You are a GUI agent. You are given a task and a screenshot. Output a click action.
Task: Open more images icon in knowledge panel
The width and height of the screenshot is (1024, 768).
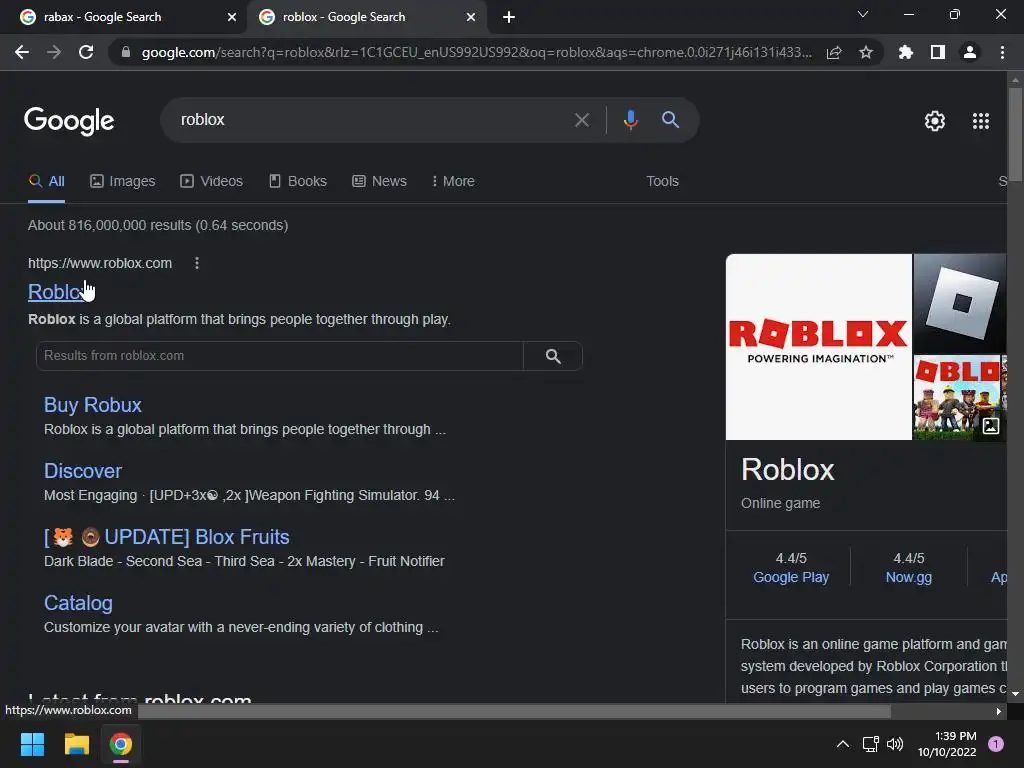[991, 426]
